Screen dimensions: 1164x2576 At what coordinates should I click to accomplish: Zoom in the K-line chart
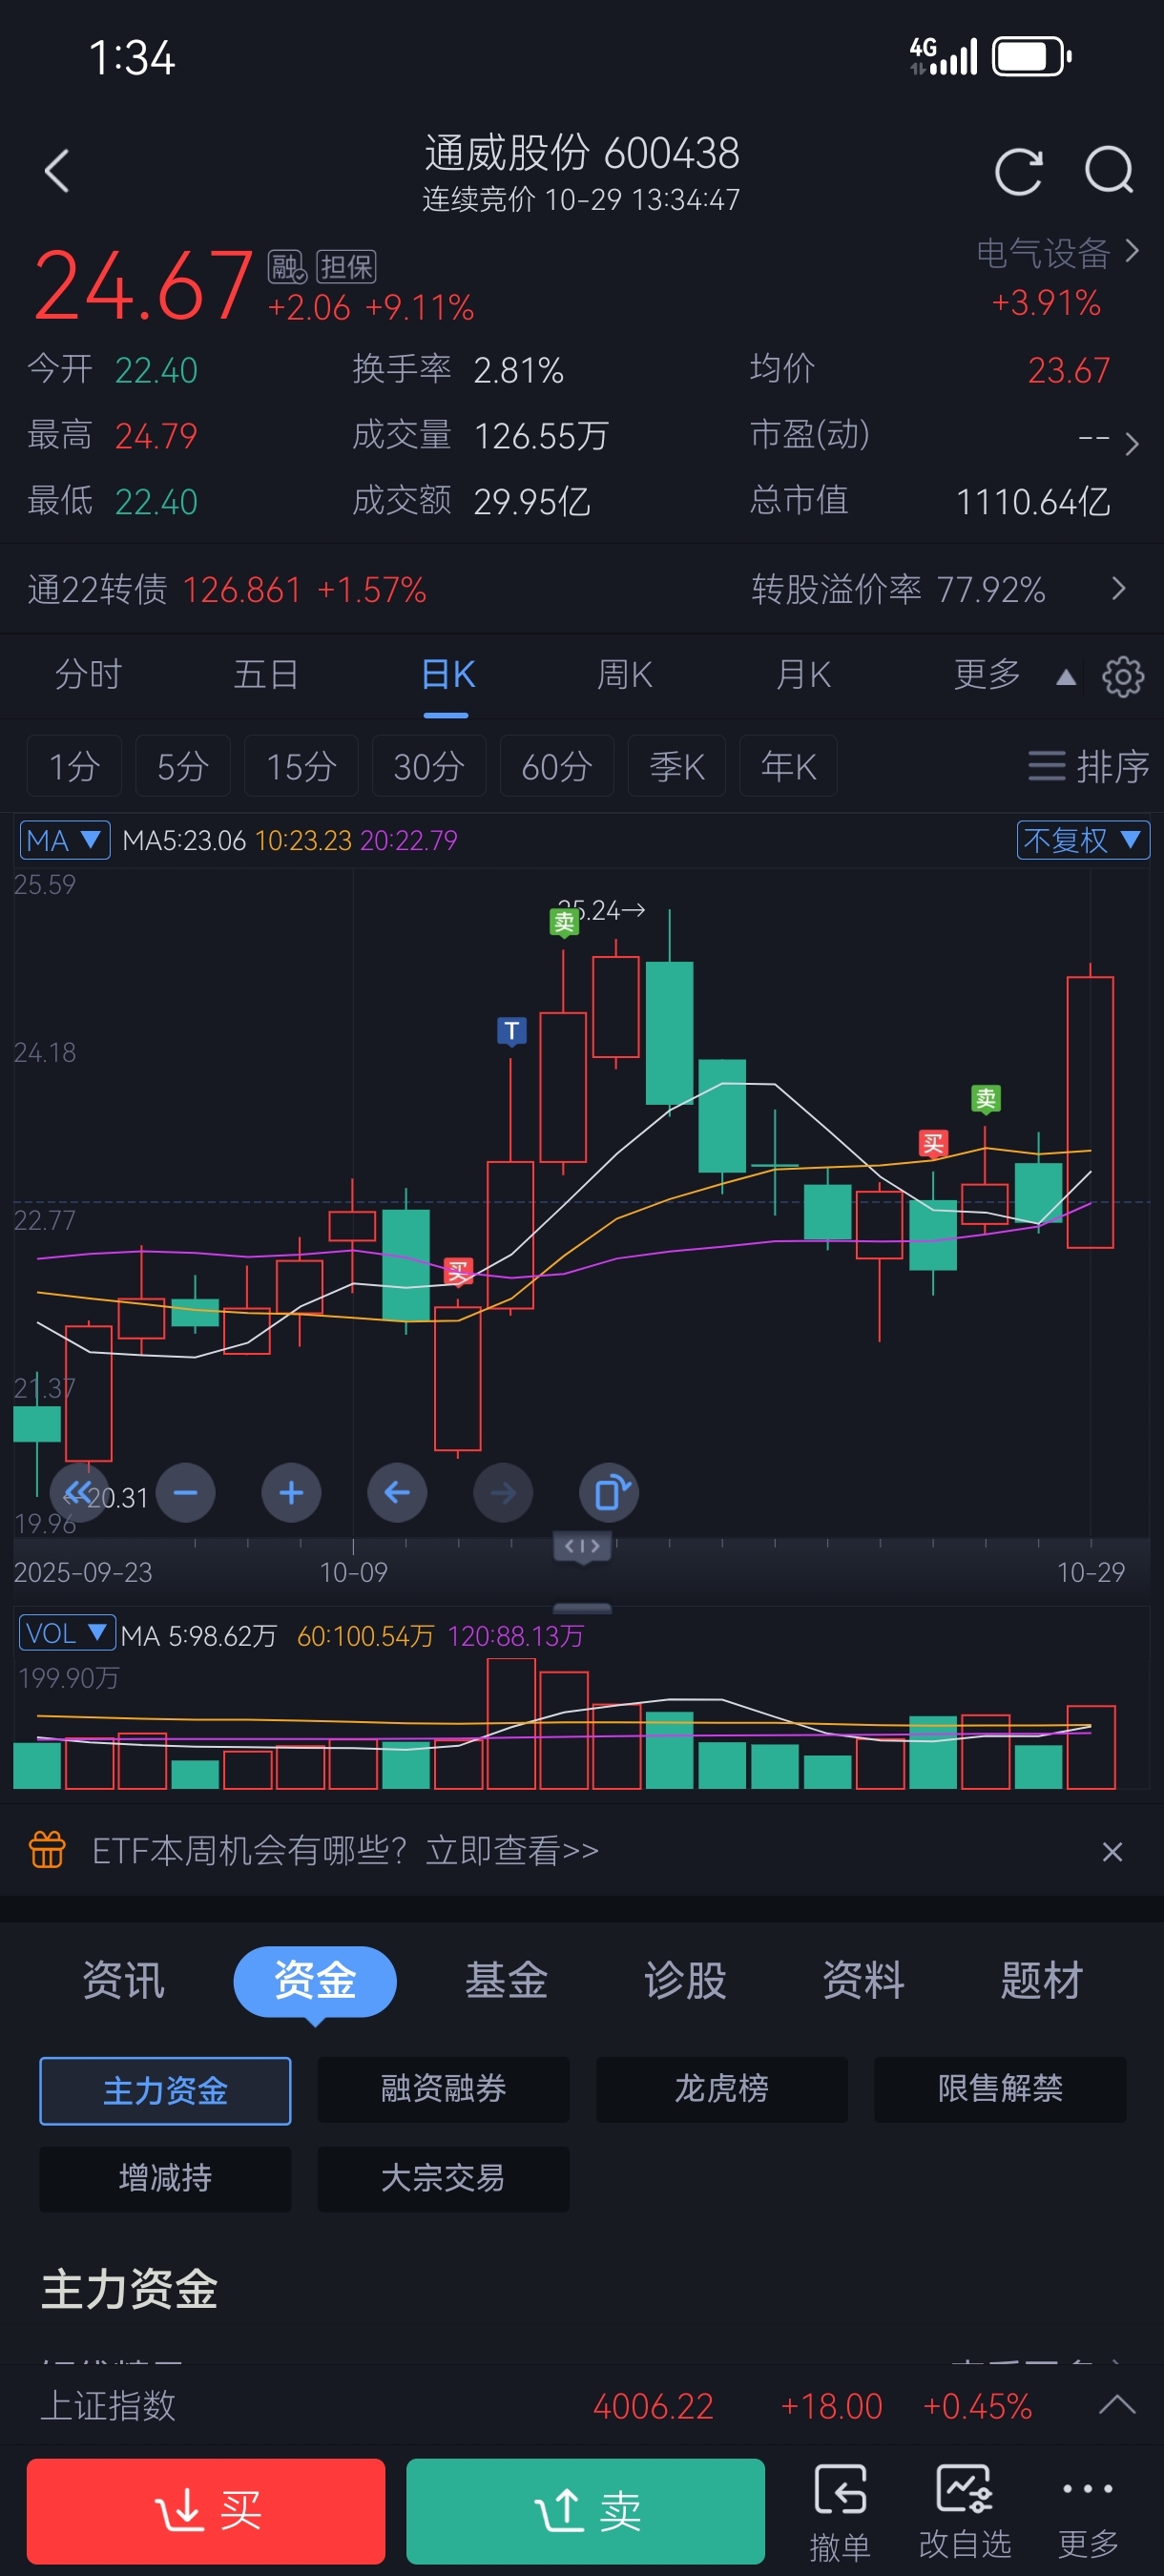(x=291, y=1493)
